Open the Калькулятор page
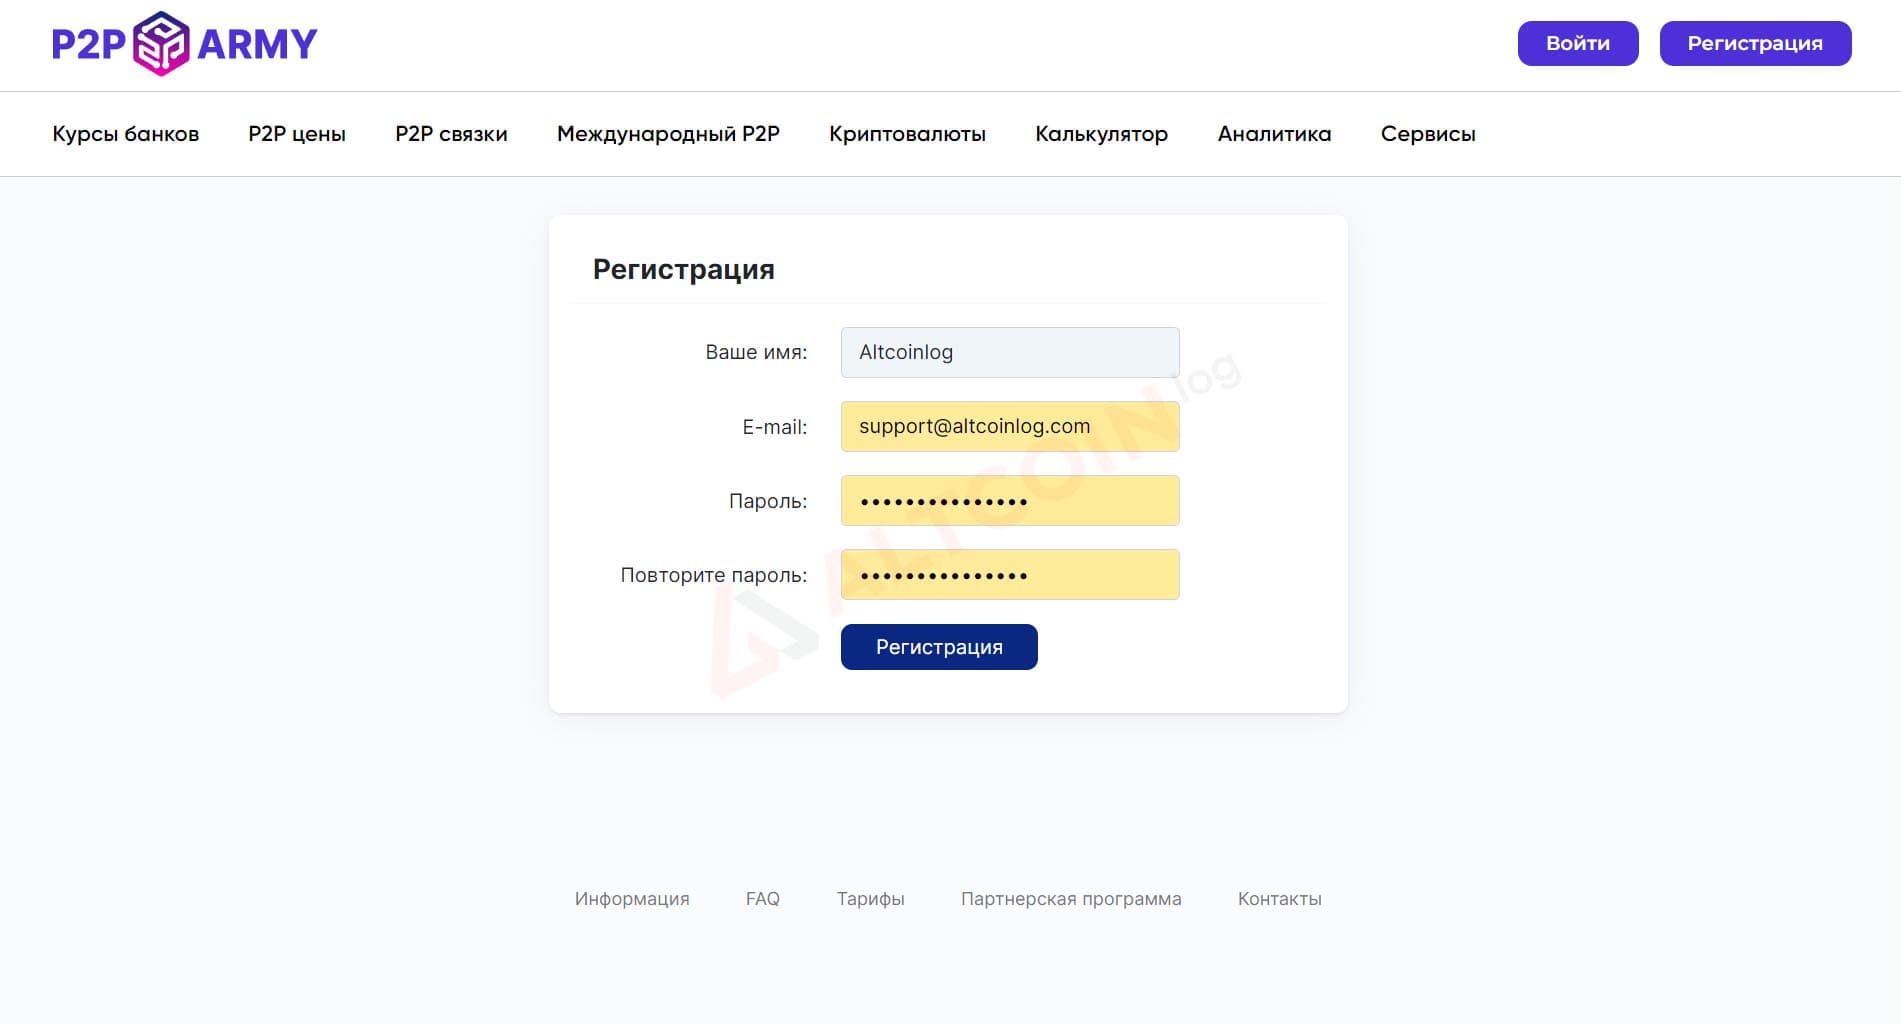Viewport: 1901px width, 1024px height. tap(1101, 134)
